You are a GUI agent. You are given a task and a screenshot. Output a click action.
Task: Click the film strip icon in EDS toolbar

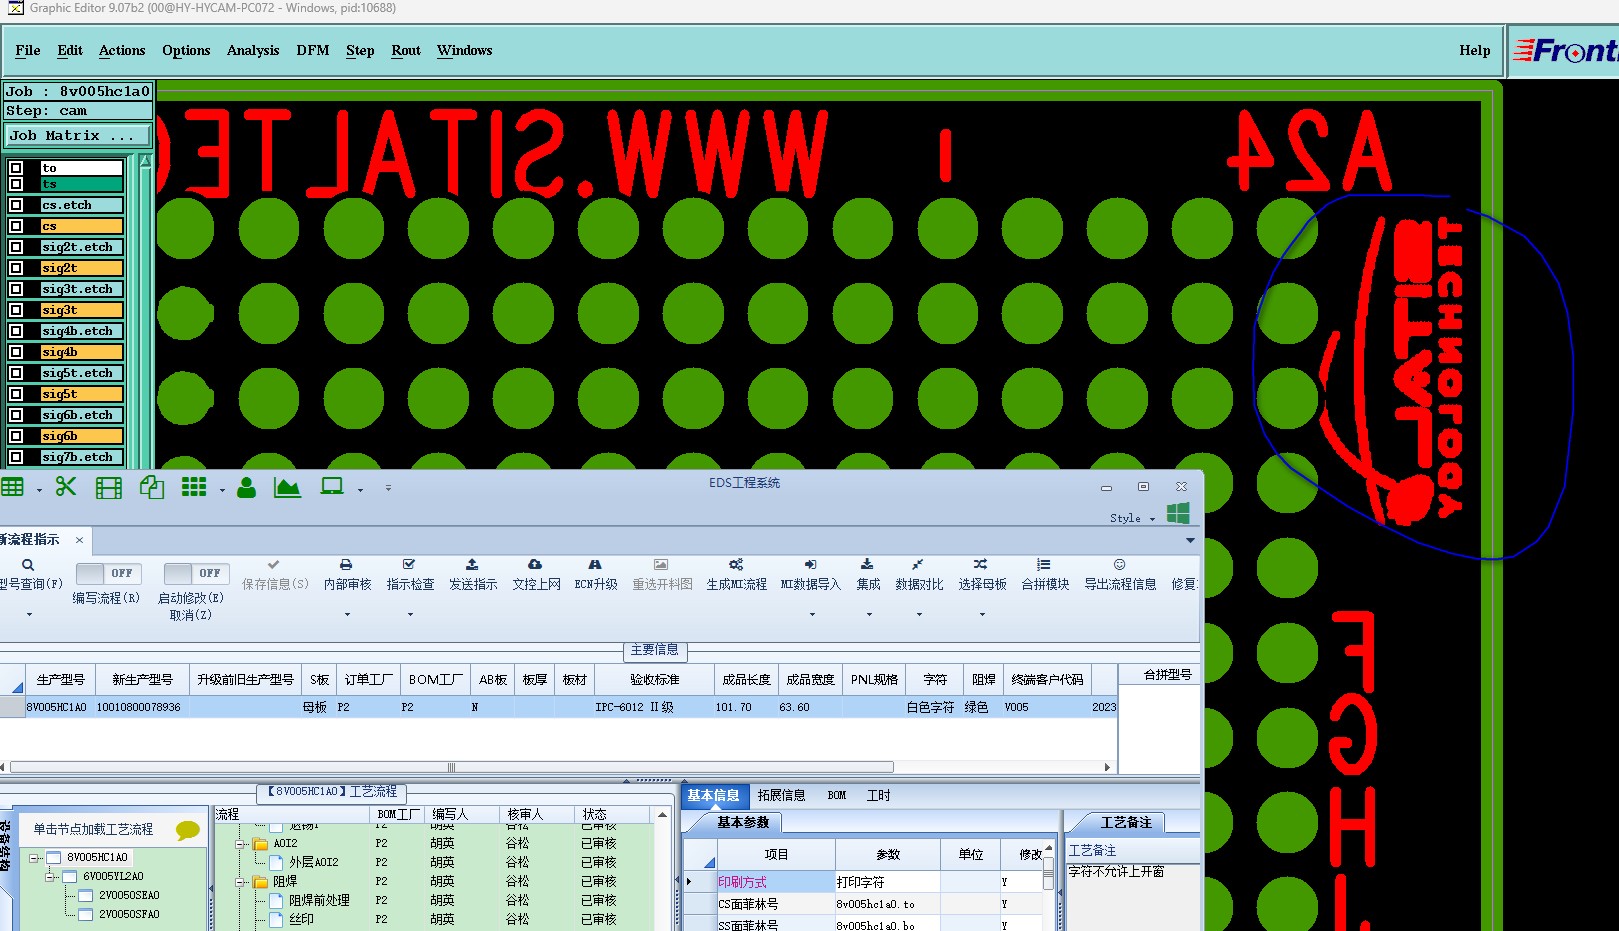click(x=108, y=488)
